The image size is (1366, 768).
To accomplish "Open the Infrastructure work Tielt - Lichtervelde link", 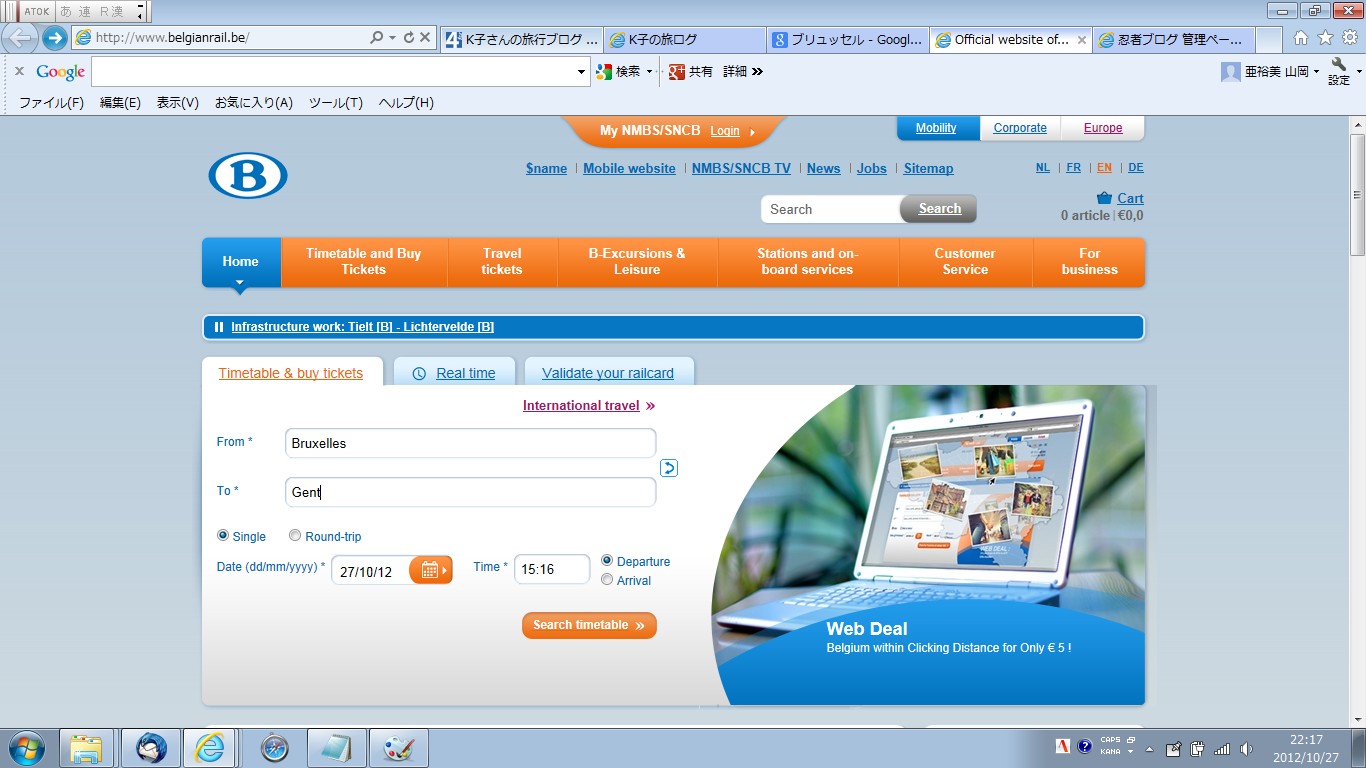I will click(x=362, y=327).
